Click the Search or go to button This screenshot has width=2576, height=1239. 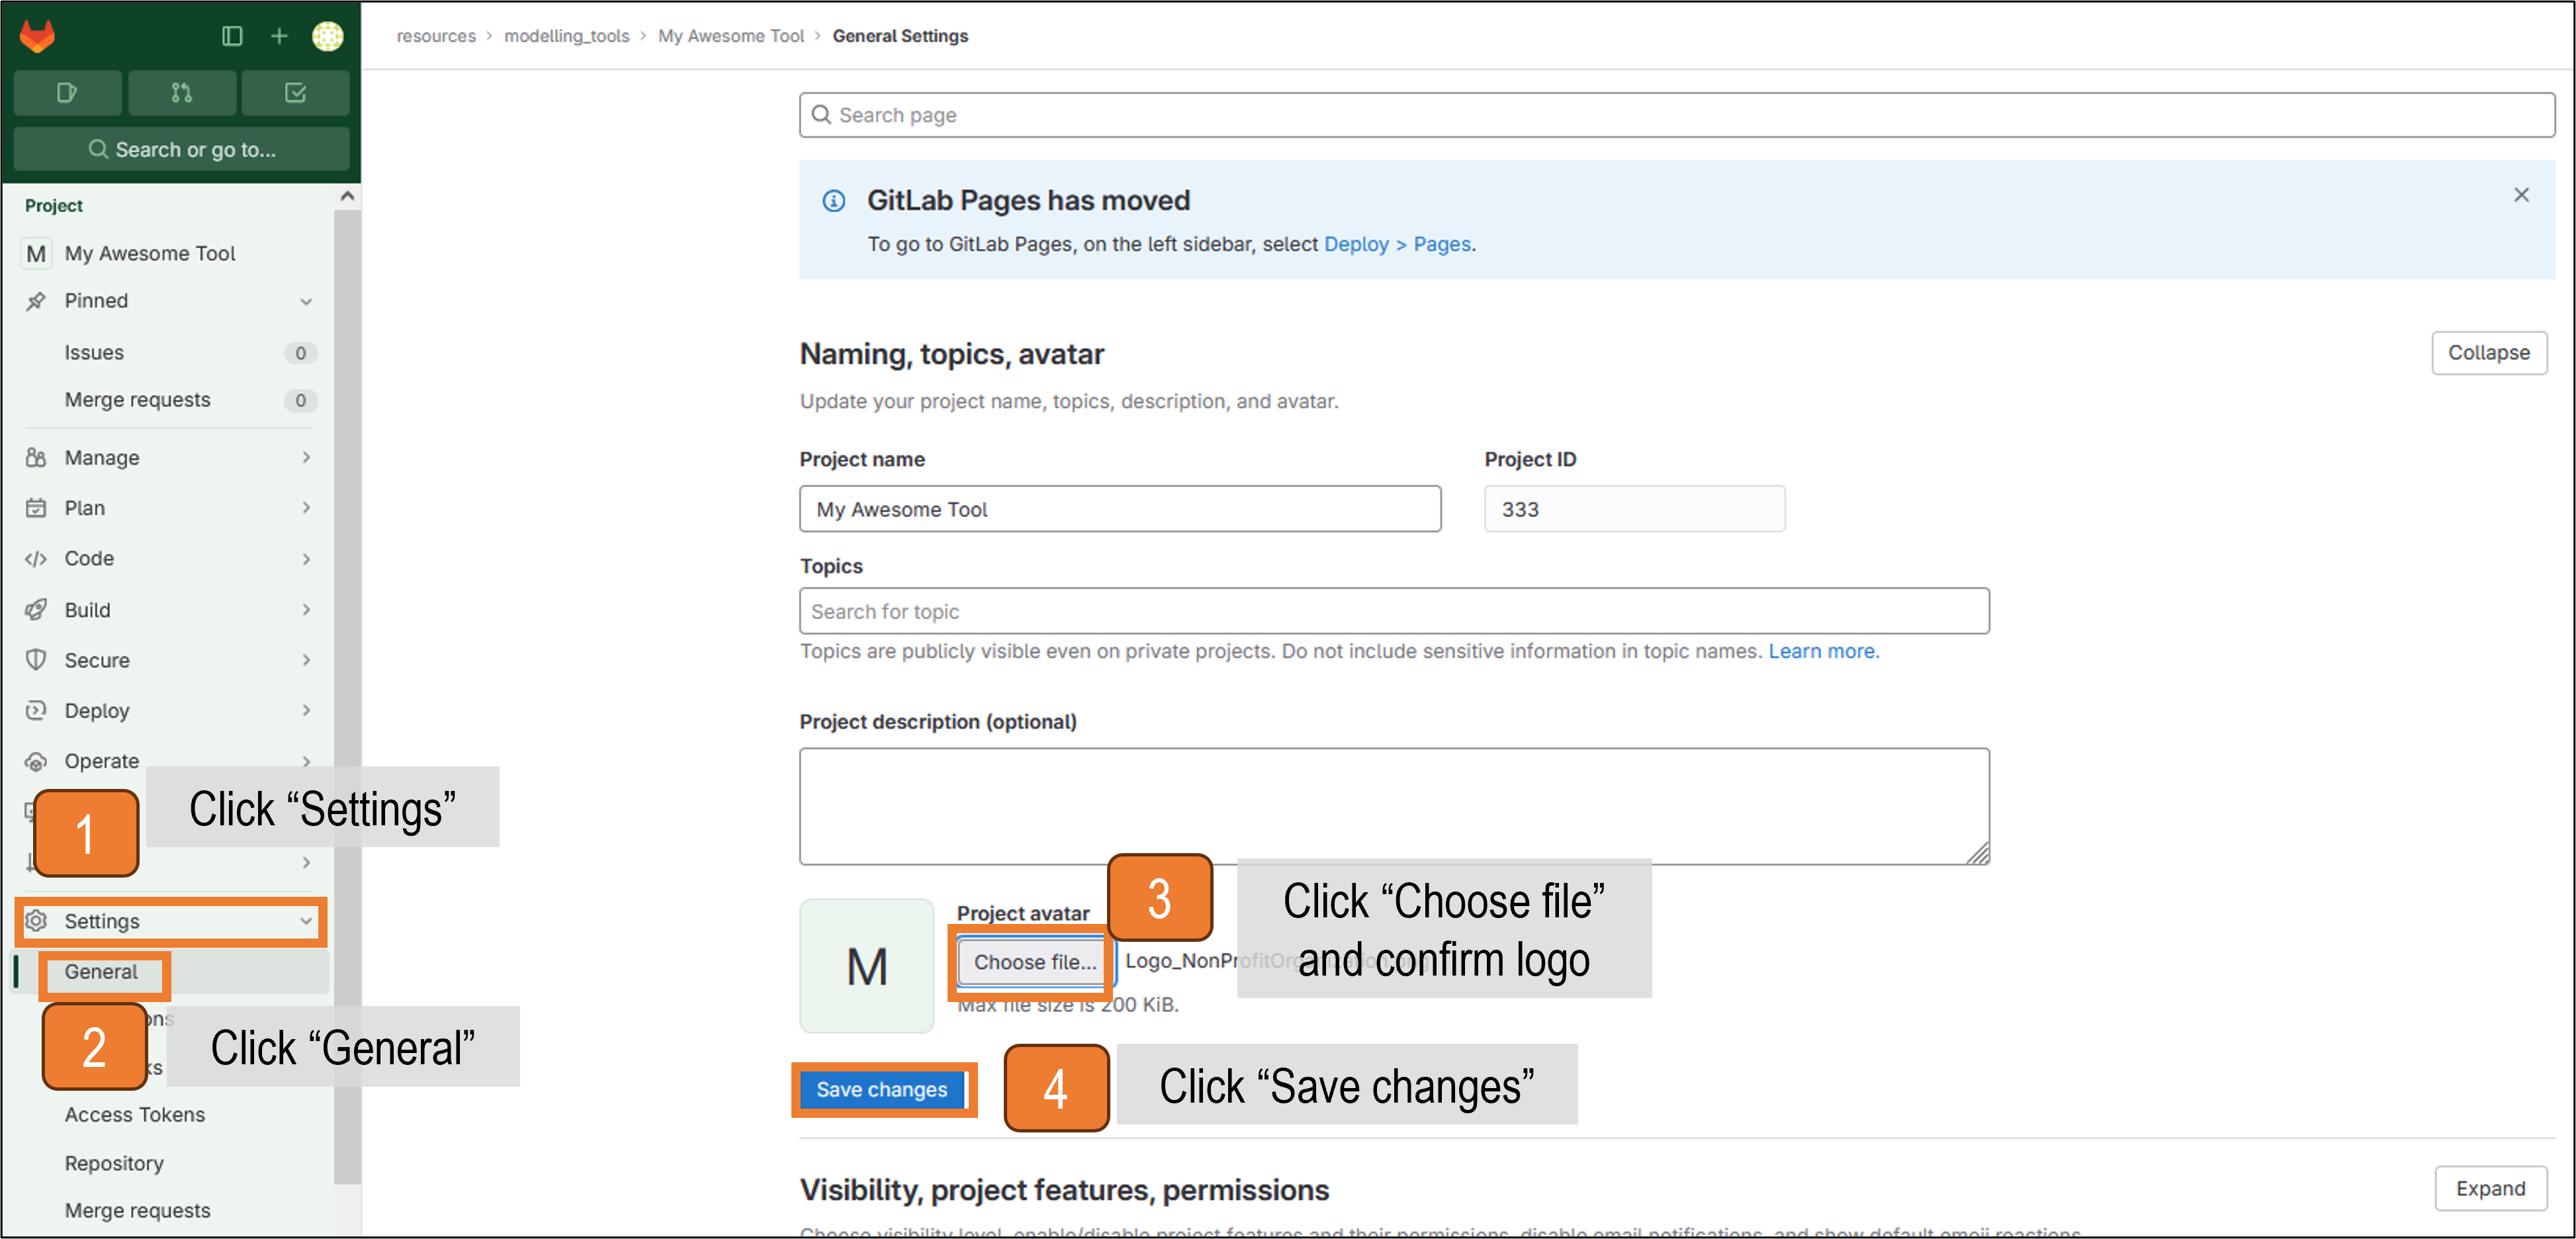182,149
